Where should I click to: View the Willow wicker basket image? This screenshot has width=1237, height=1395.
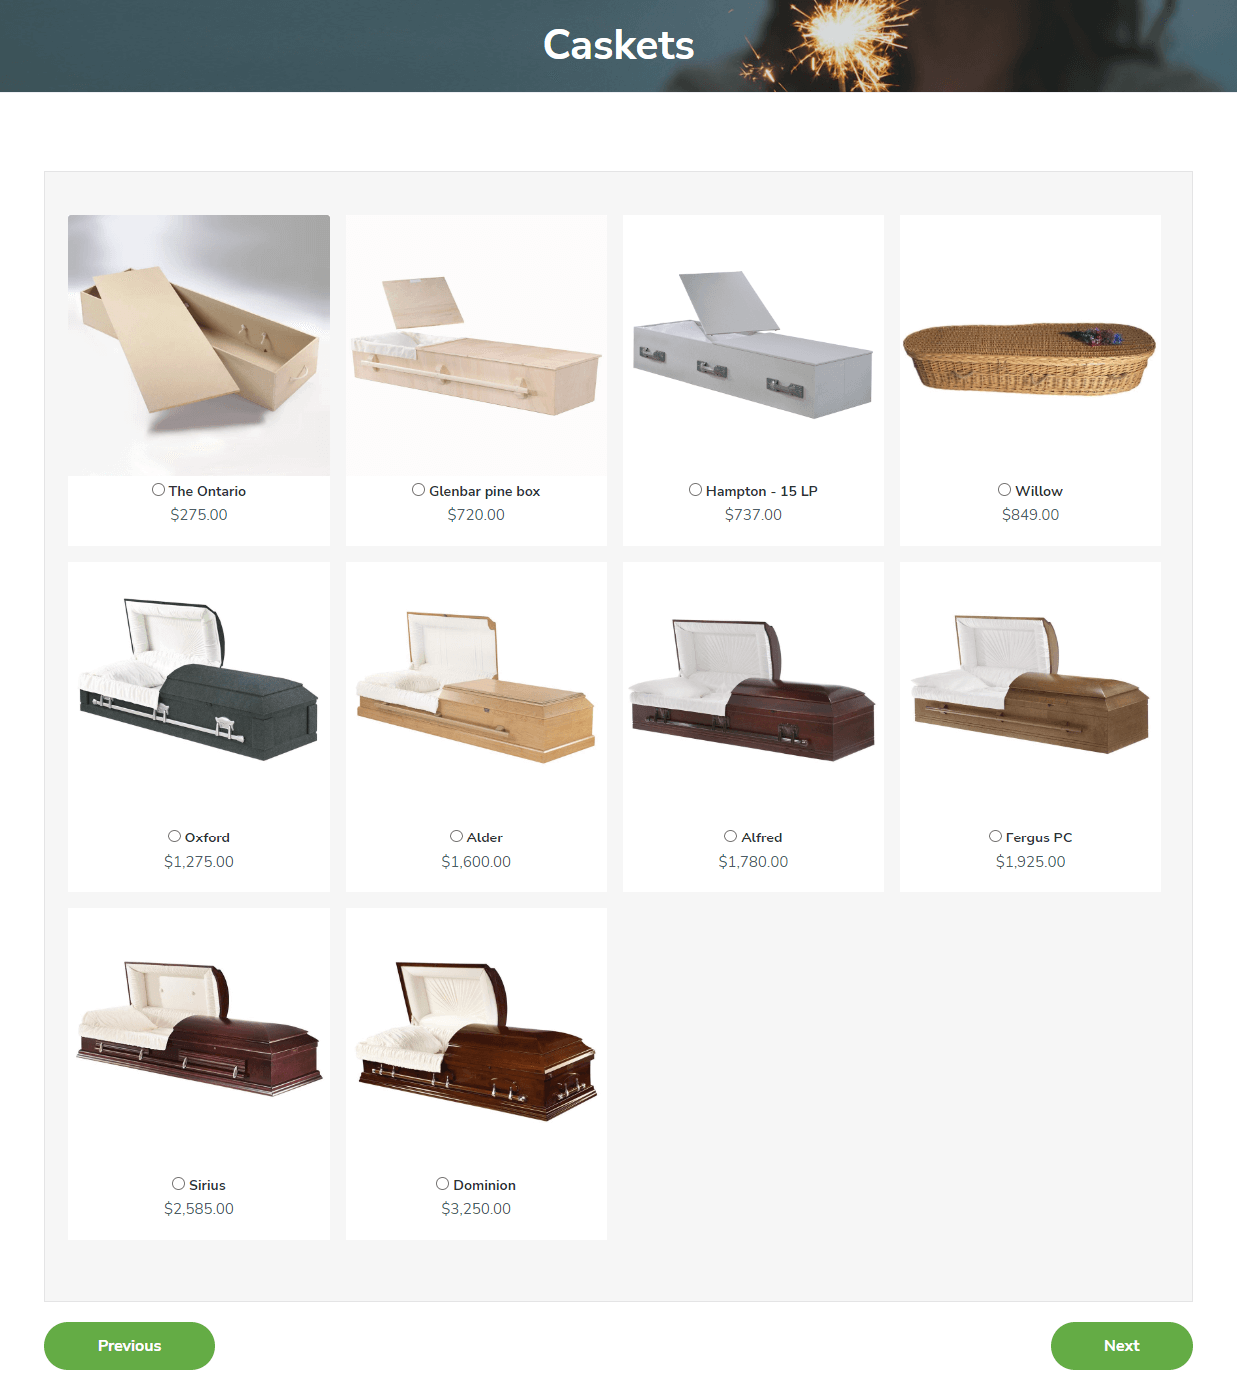[1030, 345]
